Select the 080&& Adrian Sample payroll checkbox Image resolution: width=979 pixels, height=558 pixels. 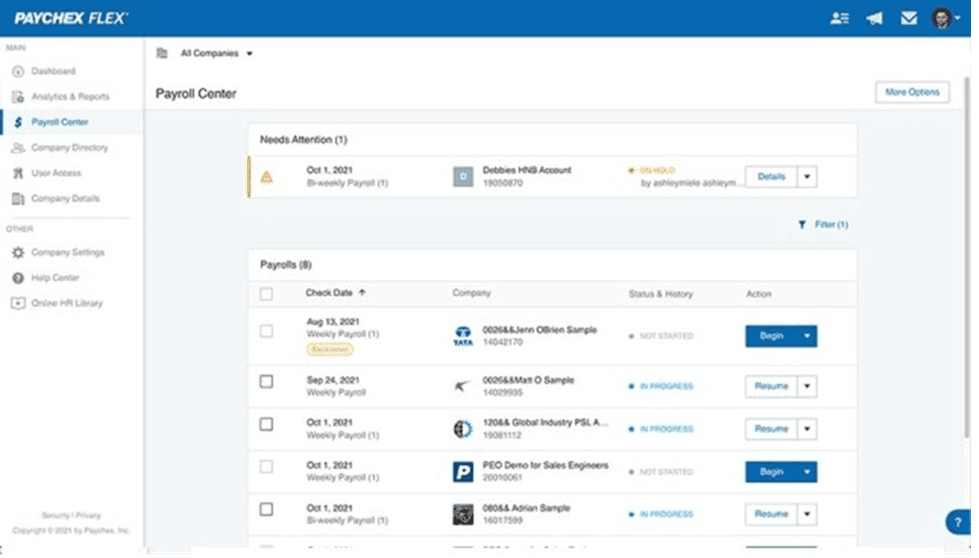click(266, 509)
